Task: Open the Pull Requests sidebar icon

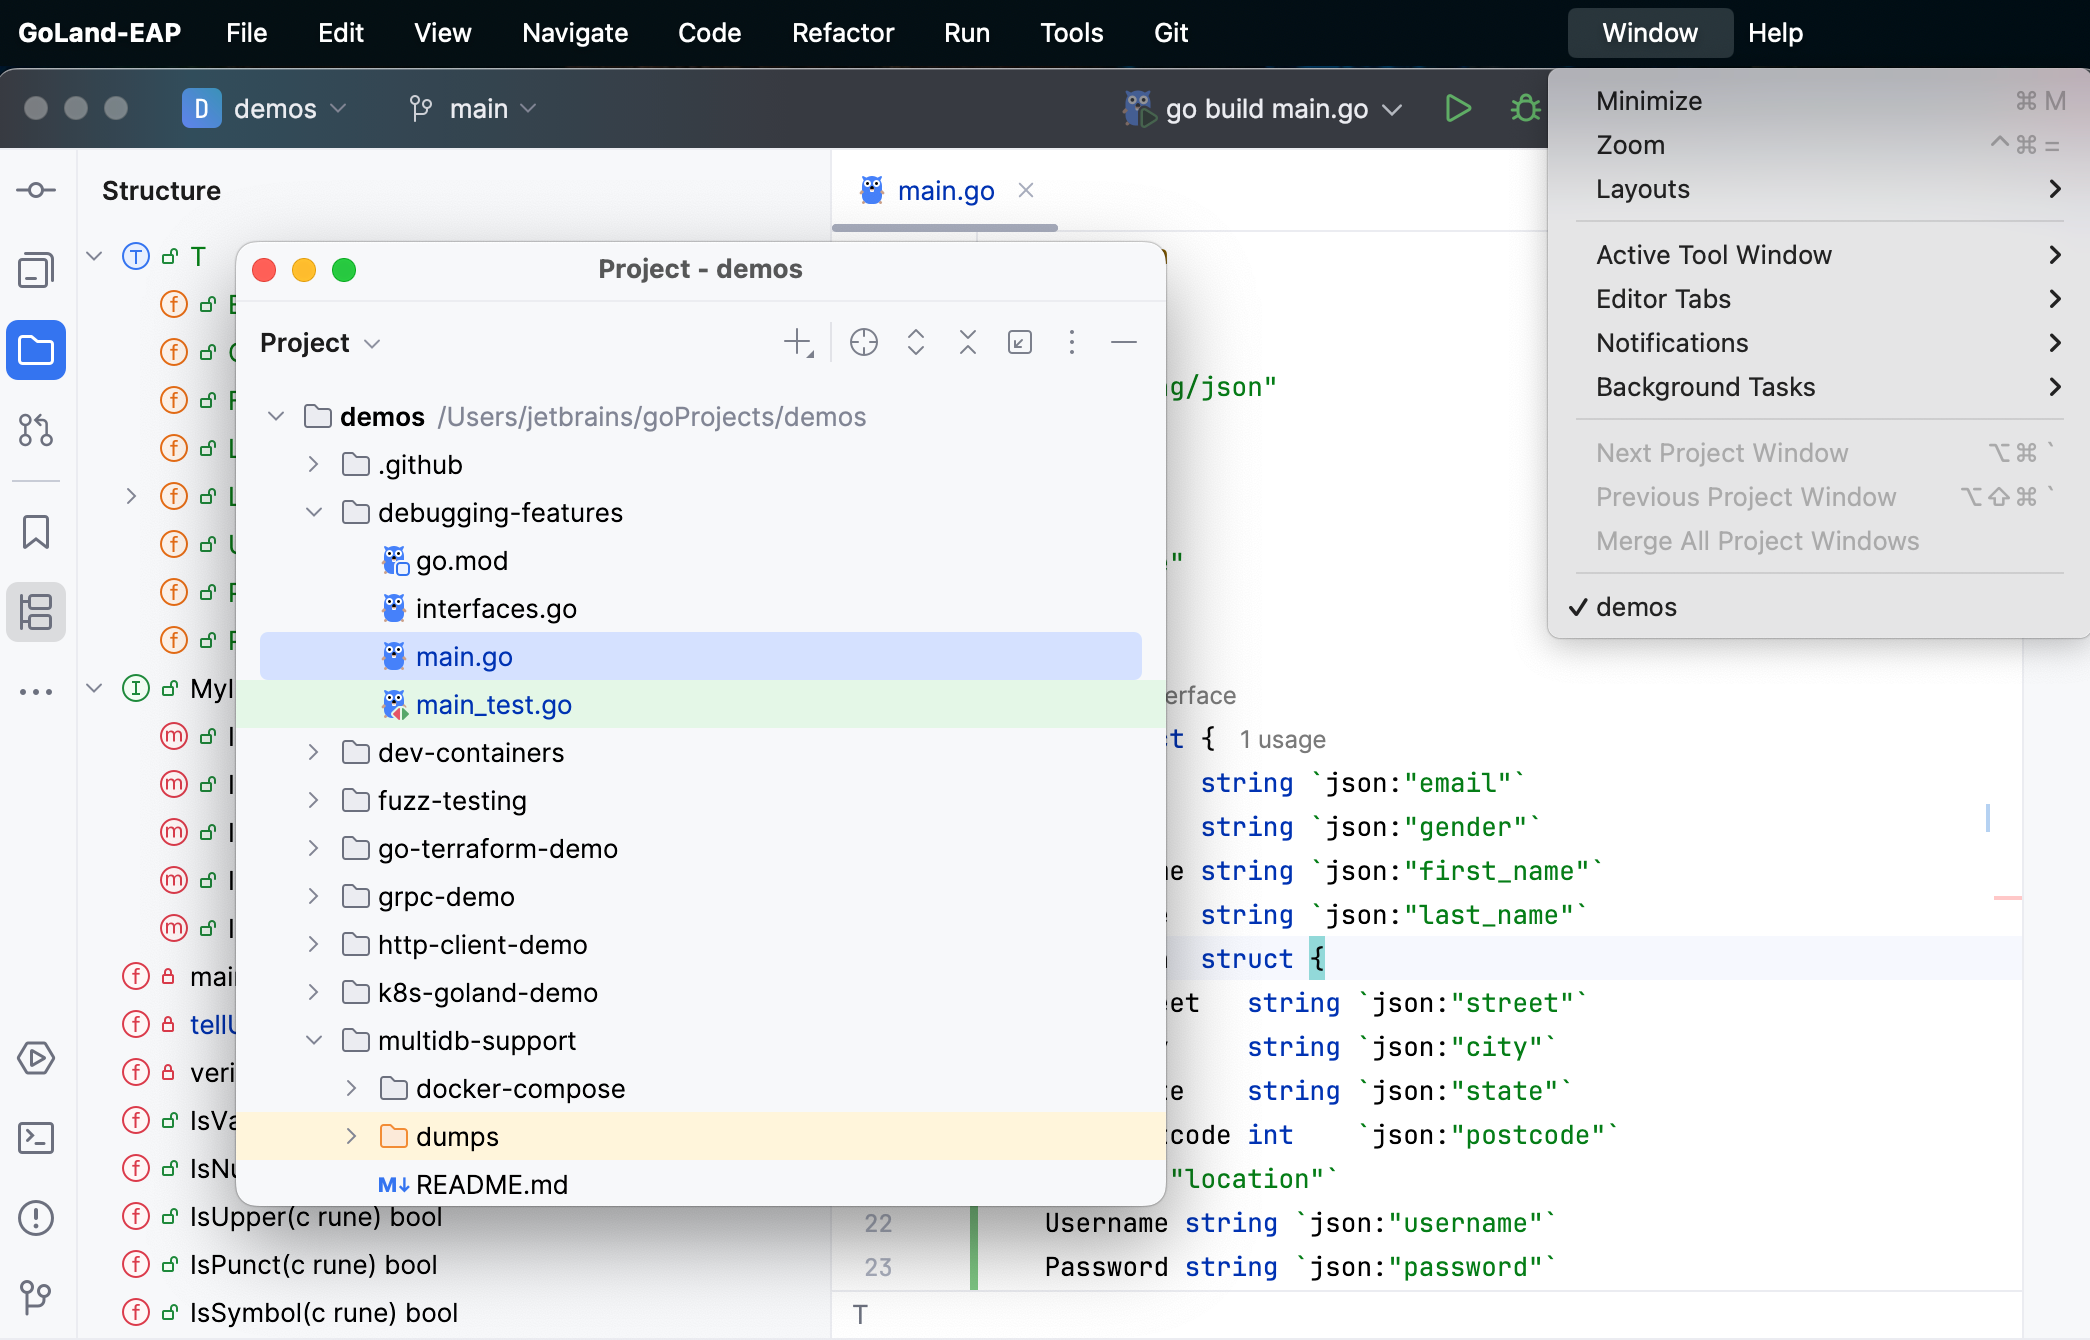Action: click(x=36, y=431)
